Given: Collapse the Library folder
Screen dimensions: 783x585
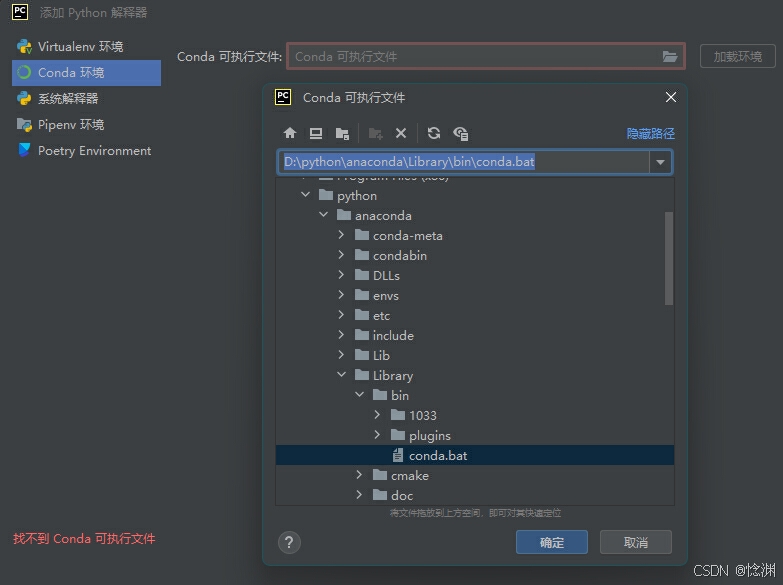Looking at the screenshot, I should click(x=342, y=375).
